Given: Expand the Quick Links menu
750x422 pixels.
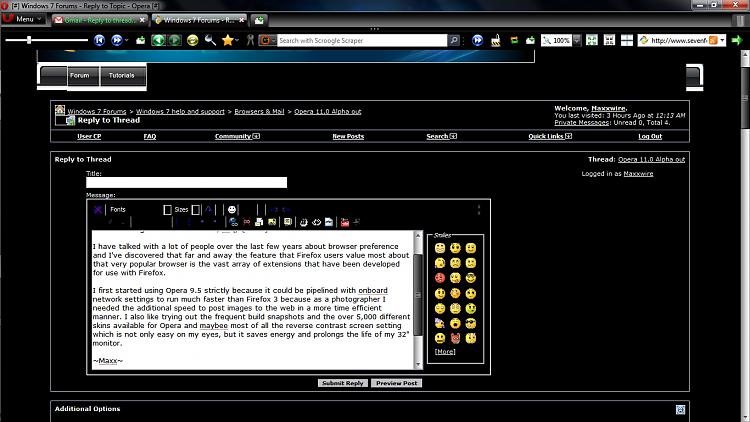Looking at the screenshot, I should [550, 136].
